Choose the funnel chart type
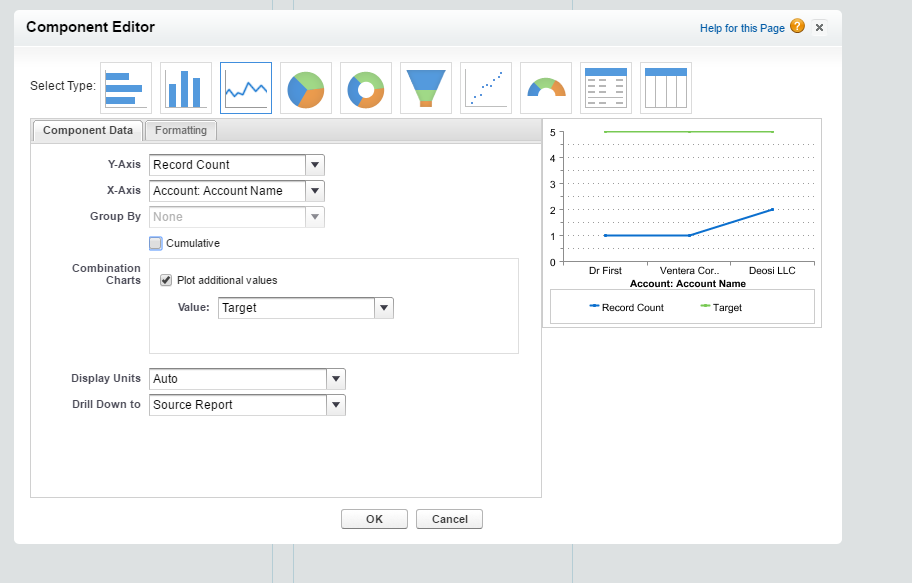Image resolution: width=912 pixels, height=583 pixels. [425, 88]
